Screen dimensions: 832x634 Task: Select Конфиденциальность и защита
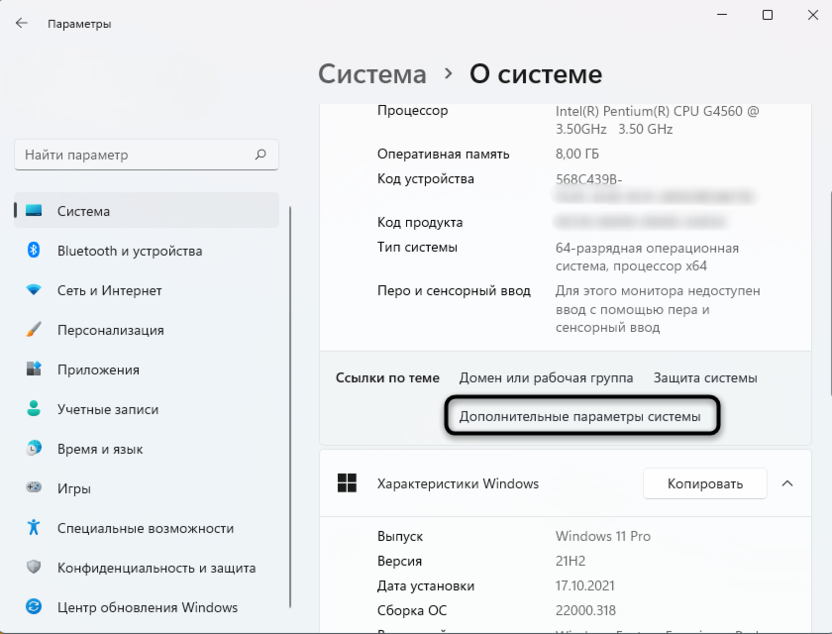[x=146, y=568]
